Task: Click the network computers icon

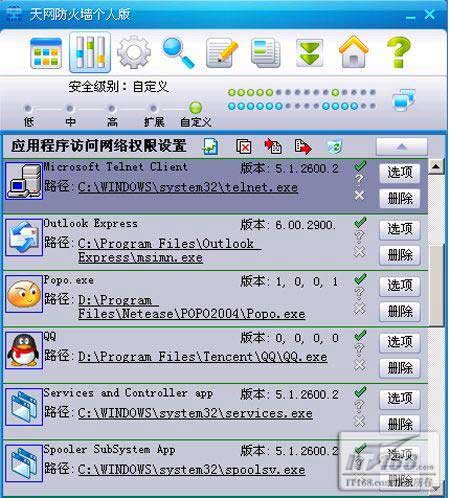Action: [404, 99]
